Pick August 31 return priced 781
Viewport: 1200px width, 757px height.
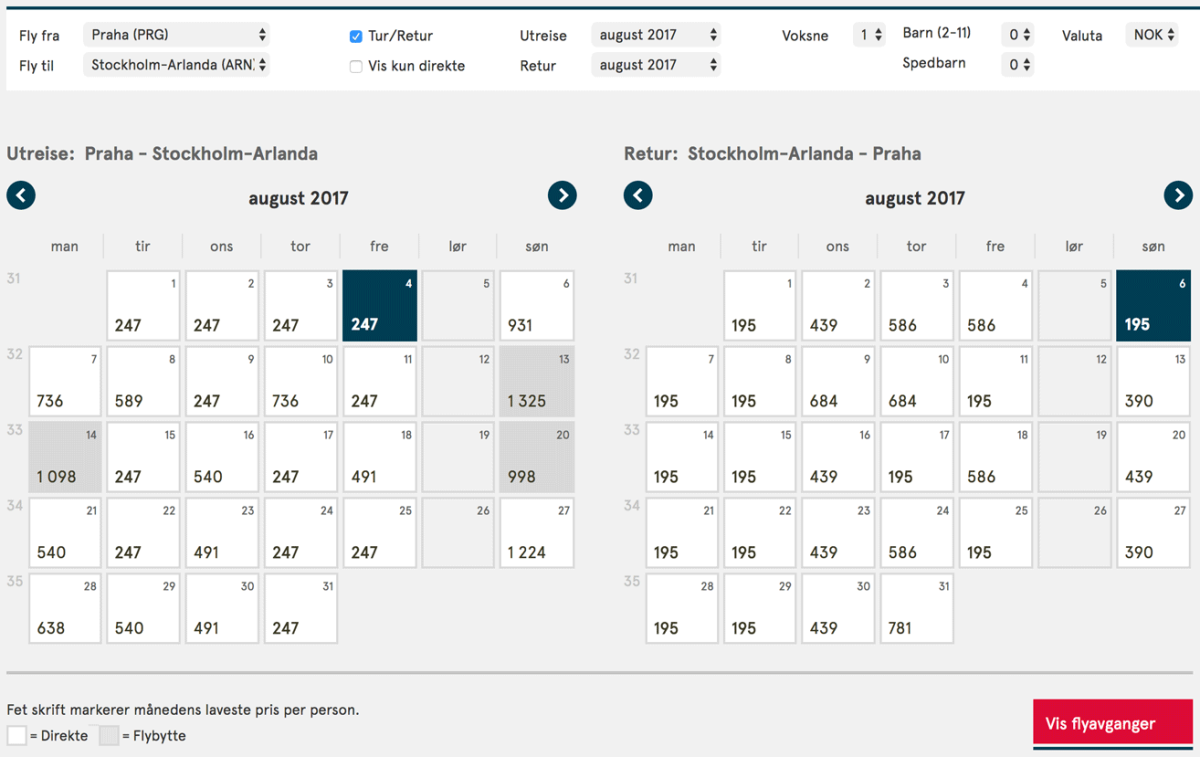(917, 609)
